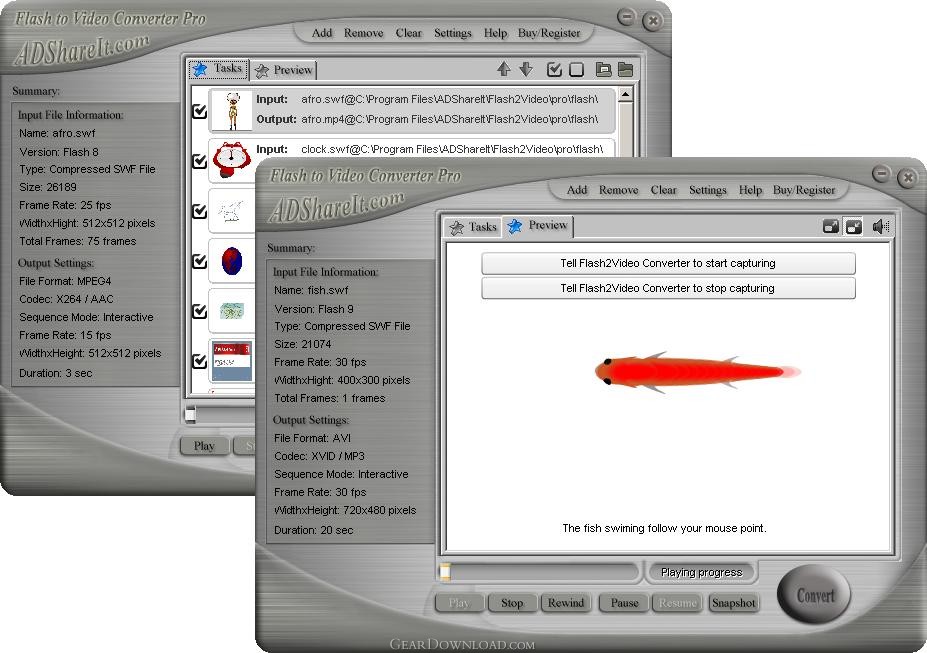
Task: Click task list scrollbar up arrow
Action: click(x=625, y=94)
